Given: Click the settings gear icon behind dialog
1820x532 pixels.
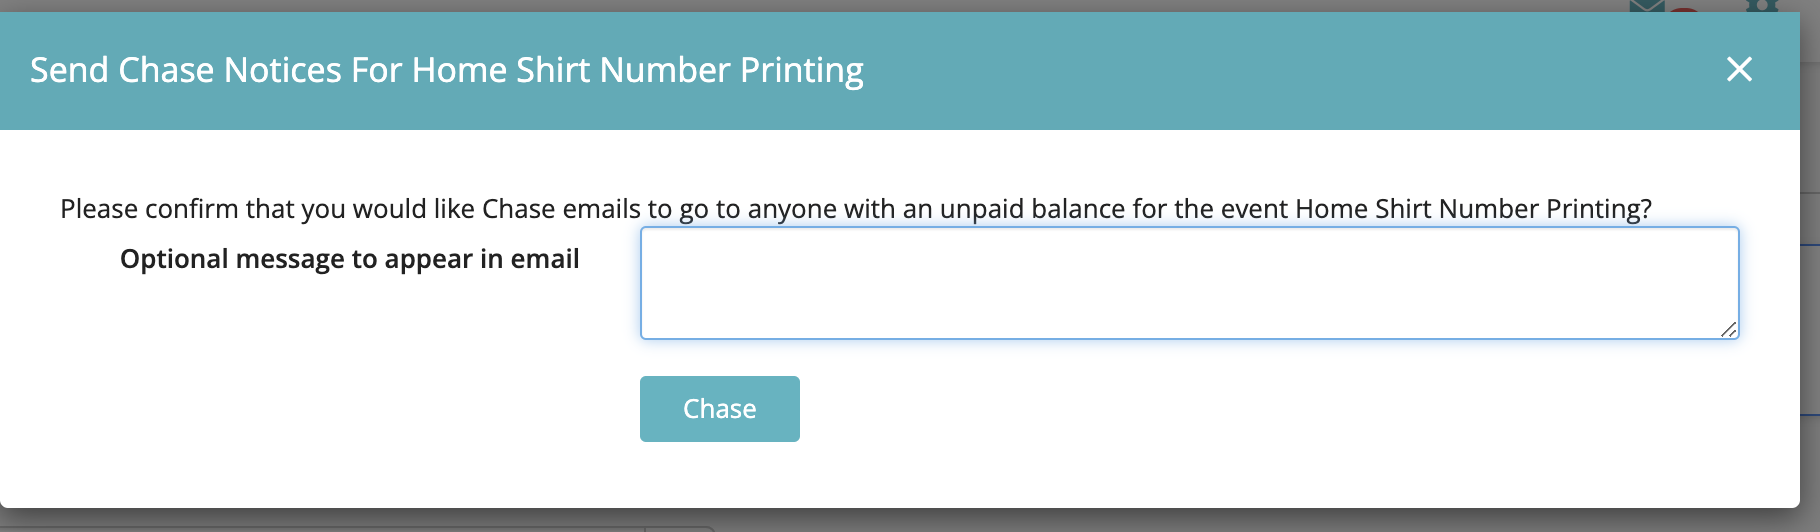Looking at the screenshot, I should pos(1762,5).
